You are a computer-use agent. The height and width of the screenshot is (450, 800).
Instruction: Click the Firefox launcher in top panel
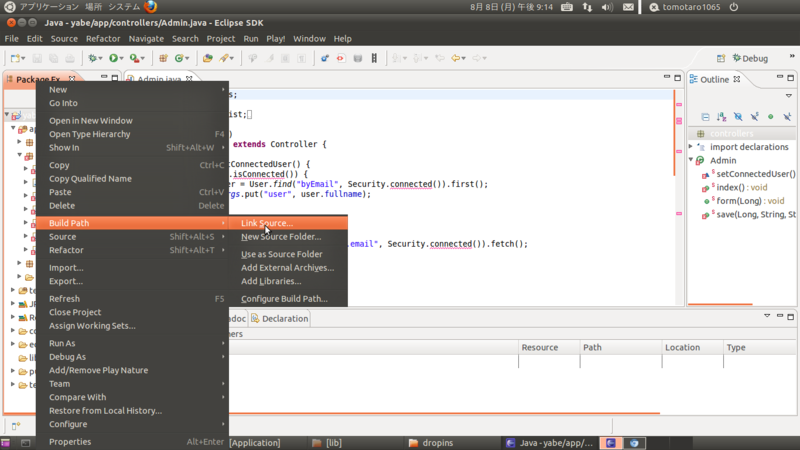point(151,7)
